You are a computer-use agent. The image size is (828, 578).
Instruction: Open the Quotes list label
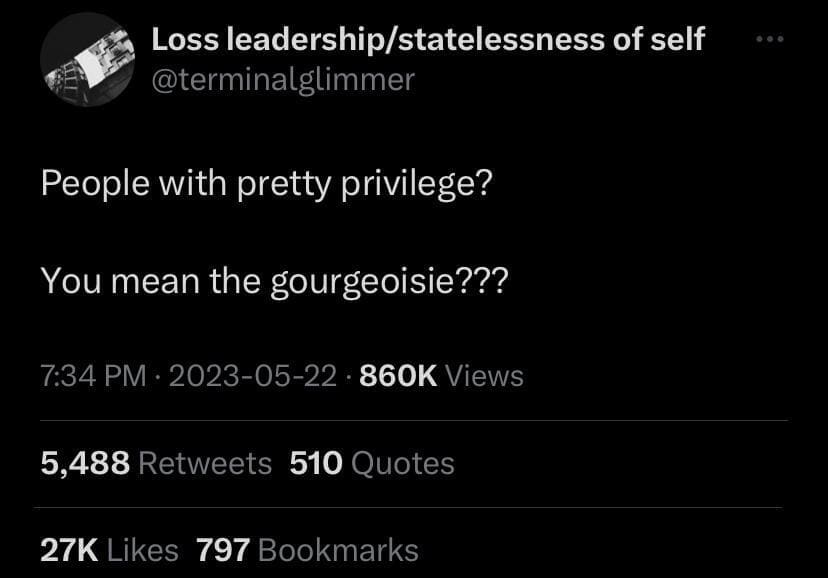pyautogui.click(x=402, y=462)
